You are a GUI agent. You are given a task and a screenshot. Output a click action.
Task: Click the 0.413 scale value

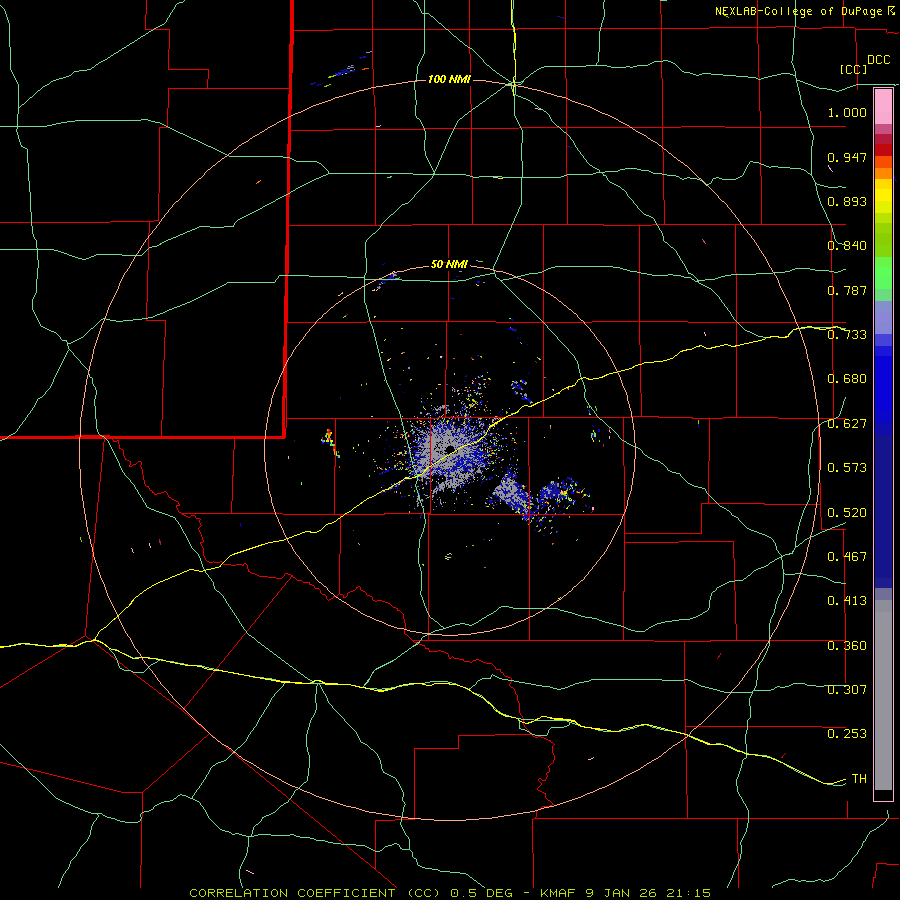click(x=847, y=601)
